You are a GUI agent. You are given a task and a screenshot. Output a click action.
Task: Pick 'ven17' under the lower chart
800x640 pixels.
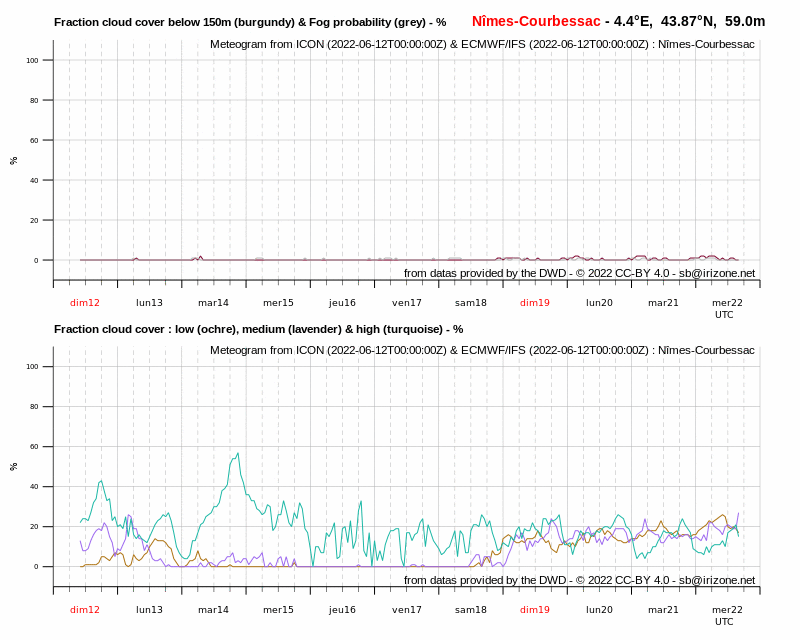[x=407, y=609]
